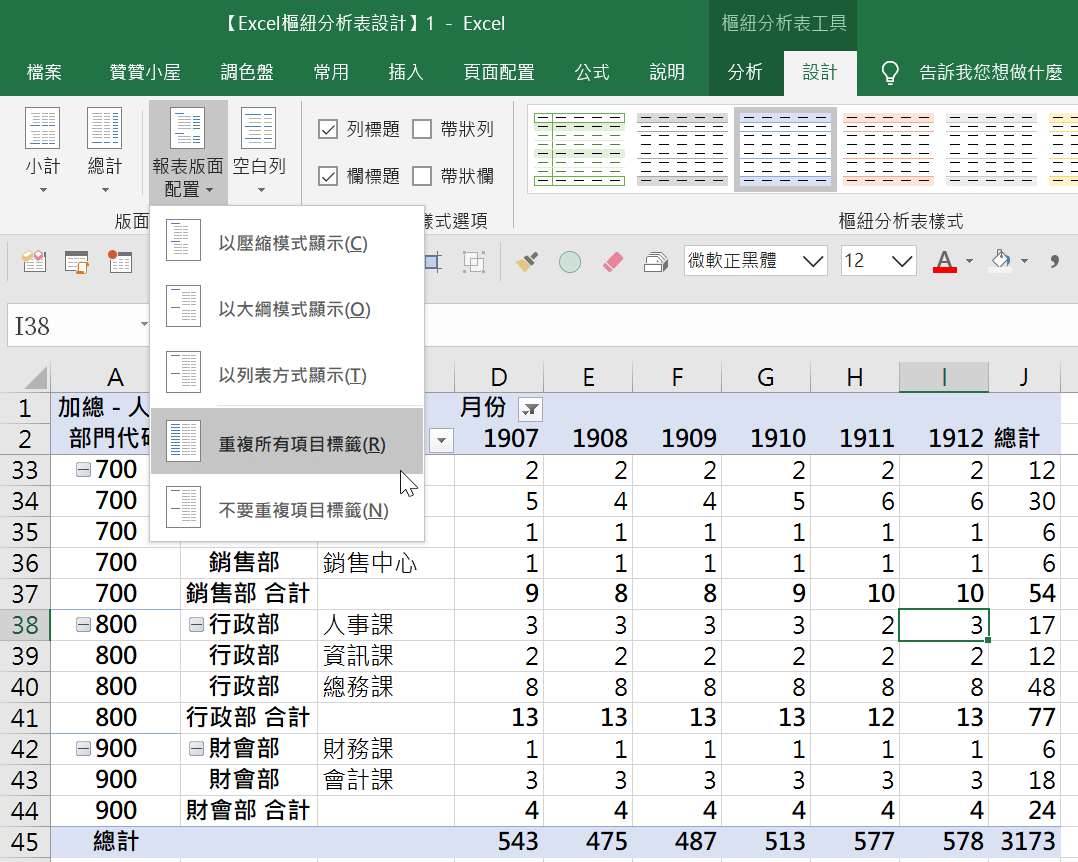
Task: Click the comma style icon
Action: pos(1054,261)
